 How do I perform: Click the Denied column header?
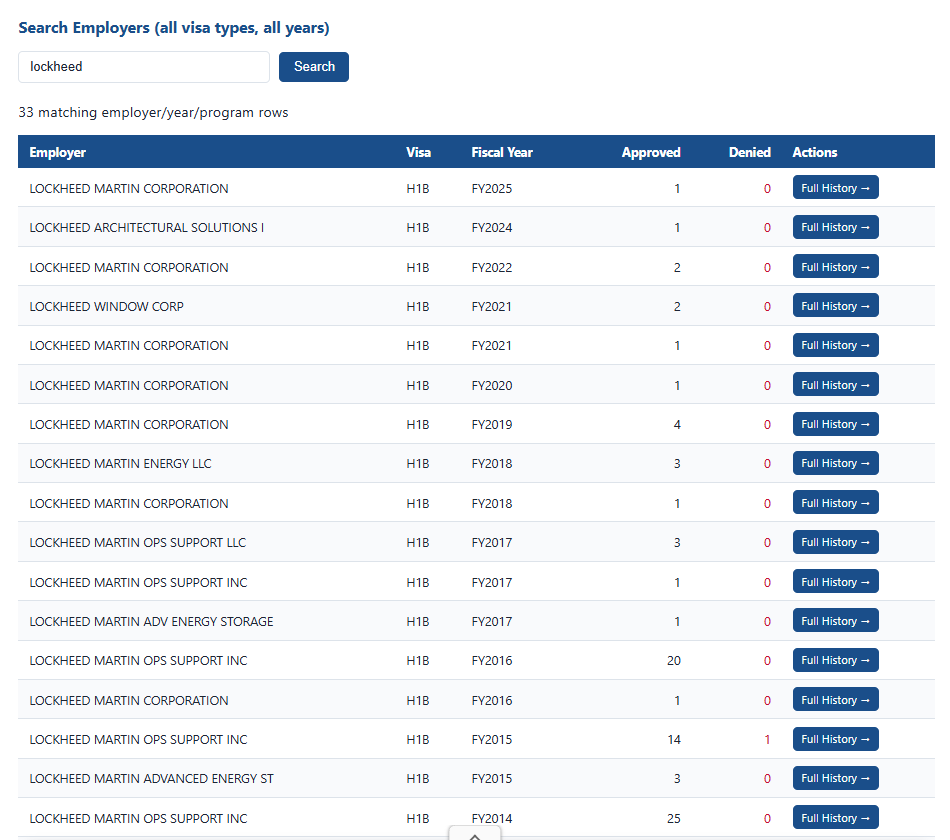point(749,152)
